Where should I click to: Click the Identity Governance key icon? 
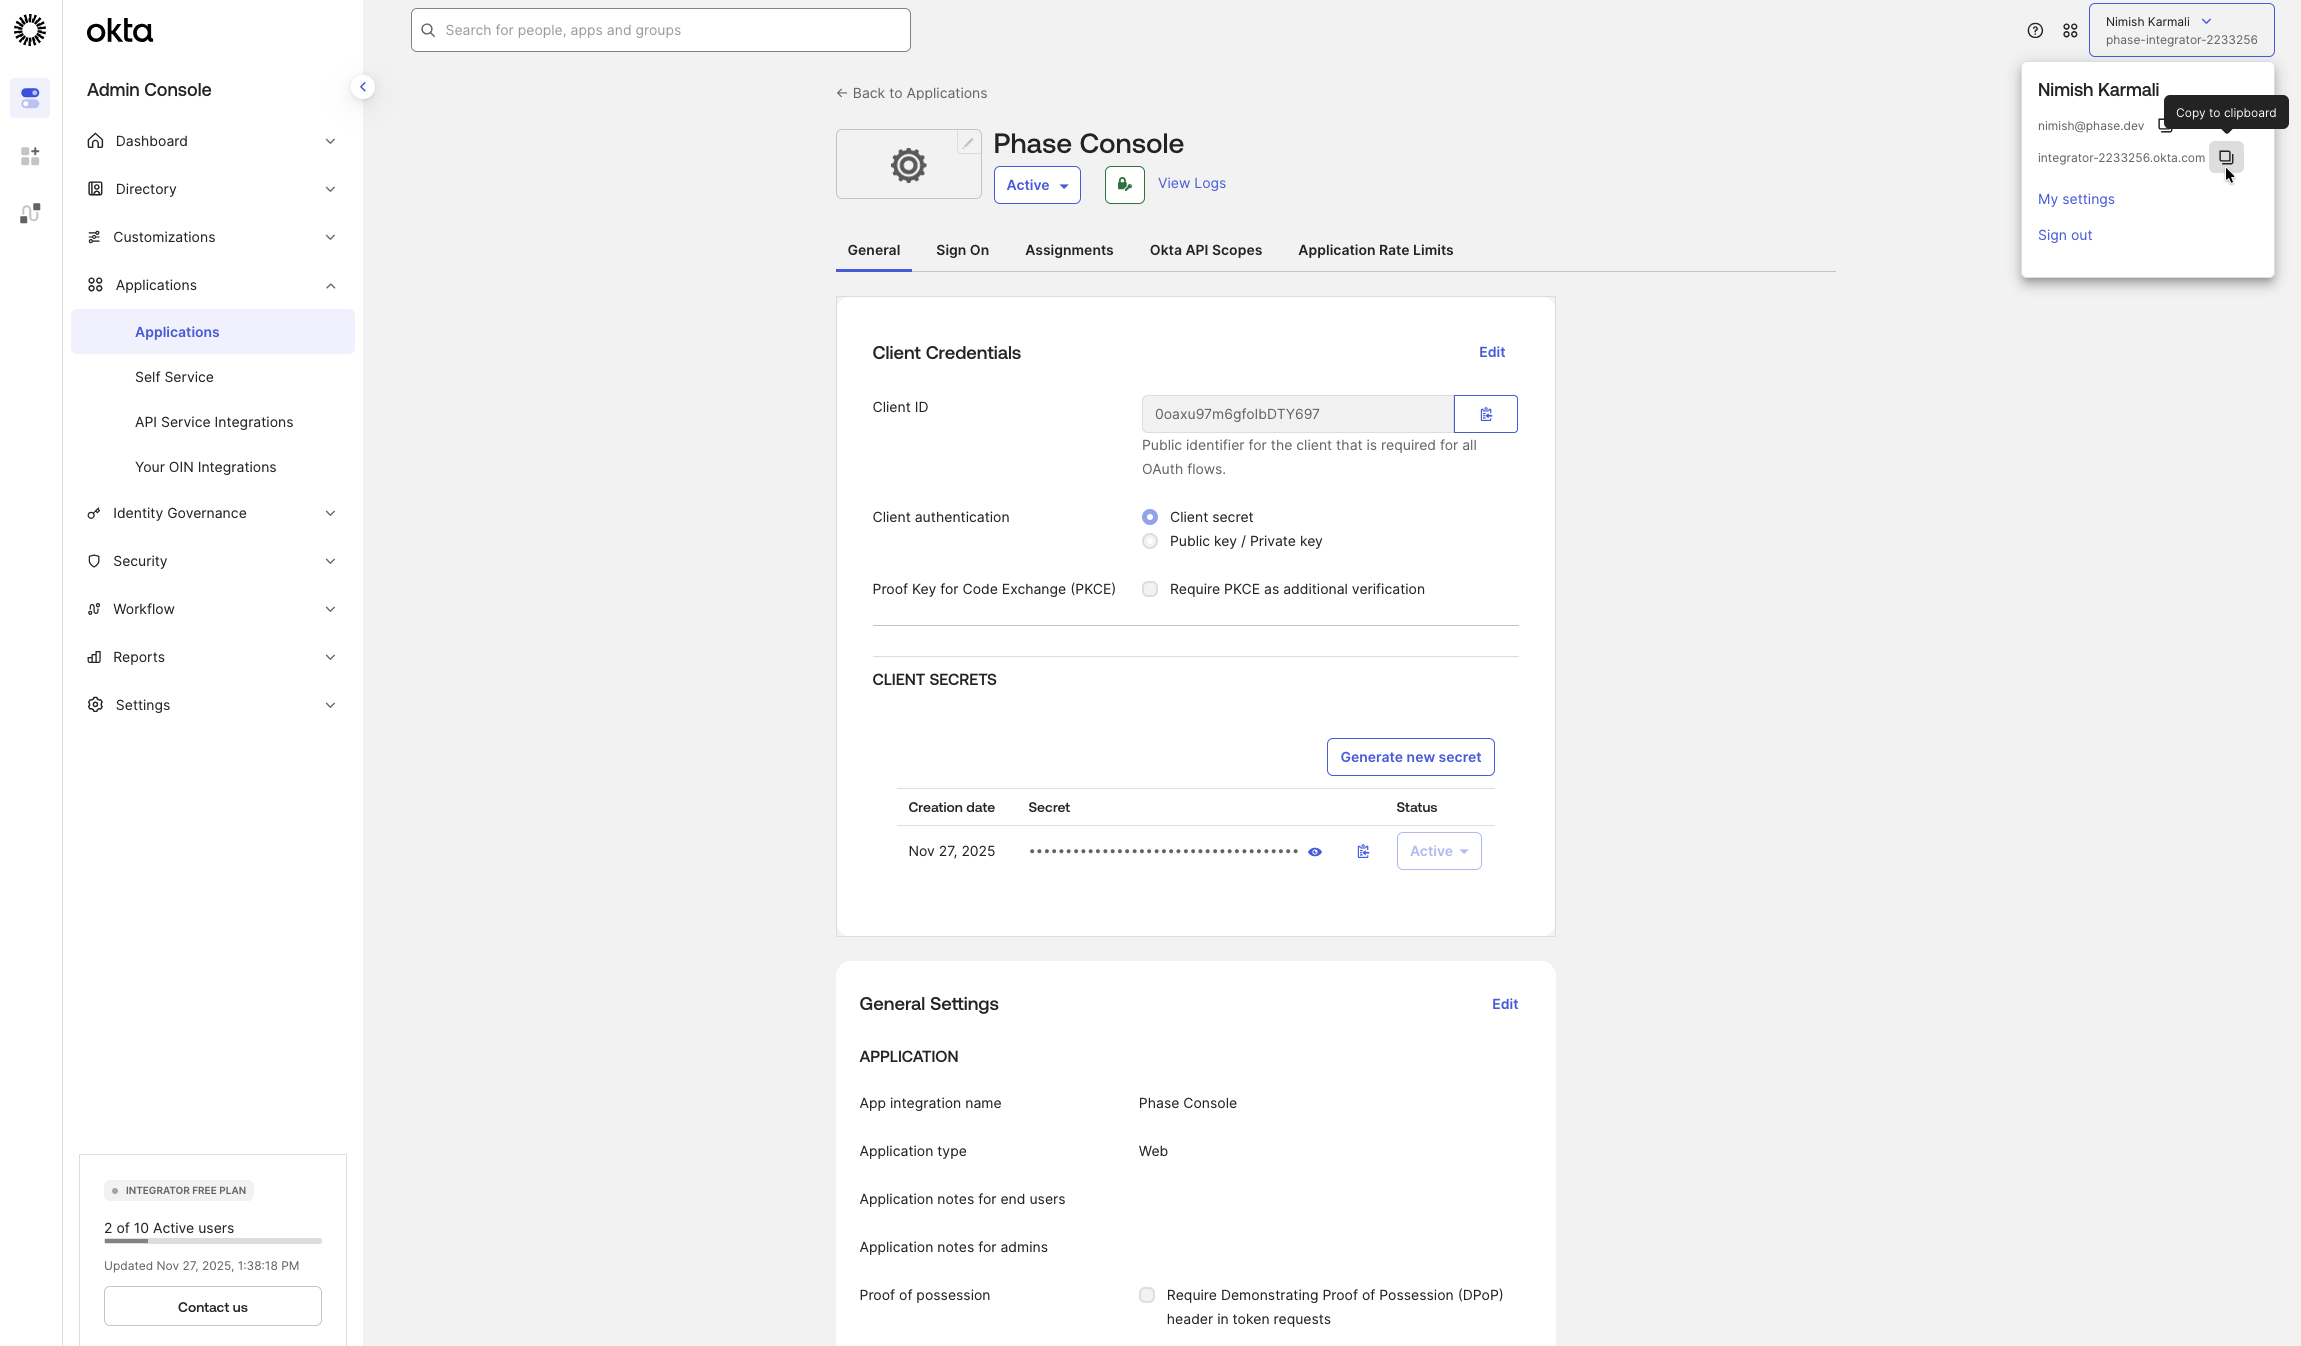point(94,513)
